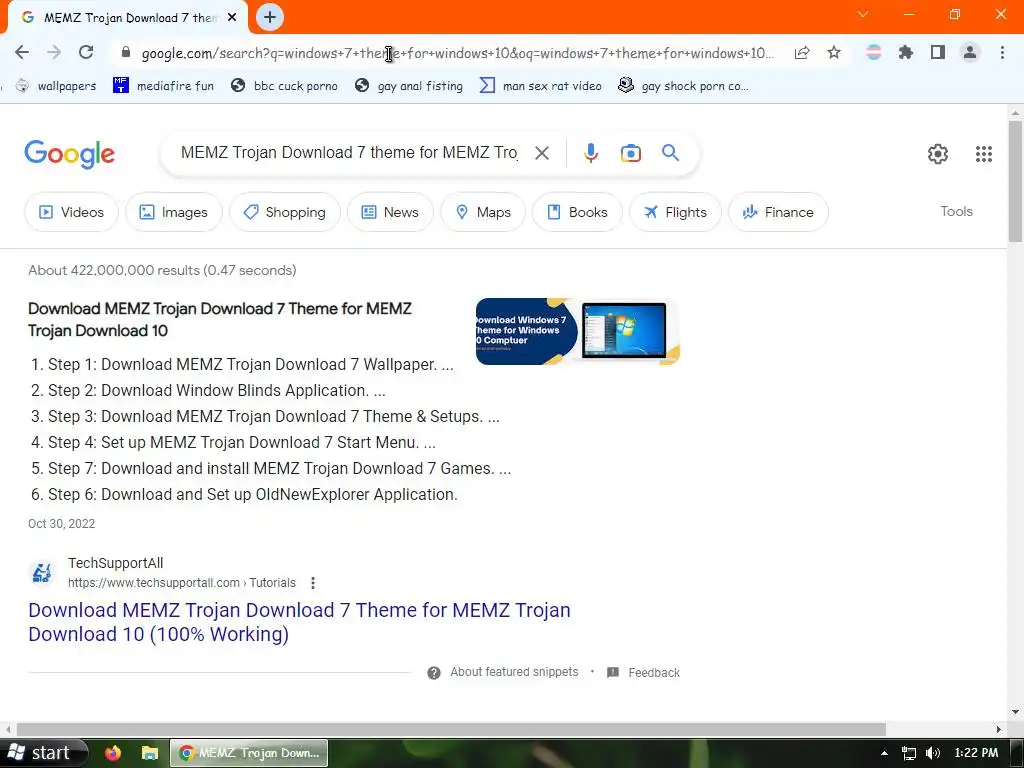Reload the current page
This screenshot has width=1024, height=768.
click(86, 52)
